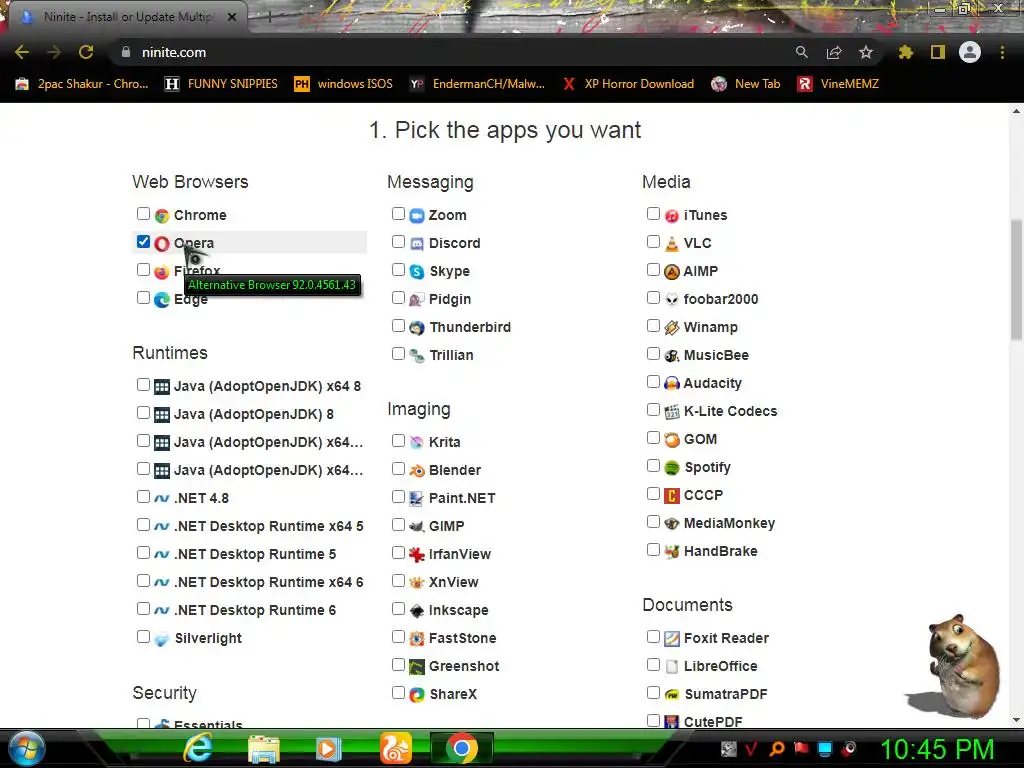Open the Chrome extensions puzzle icon
Screen dimensions: 1024x768
click(x=905, y=52)
